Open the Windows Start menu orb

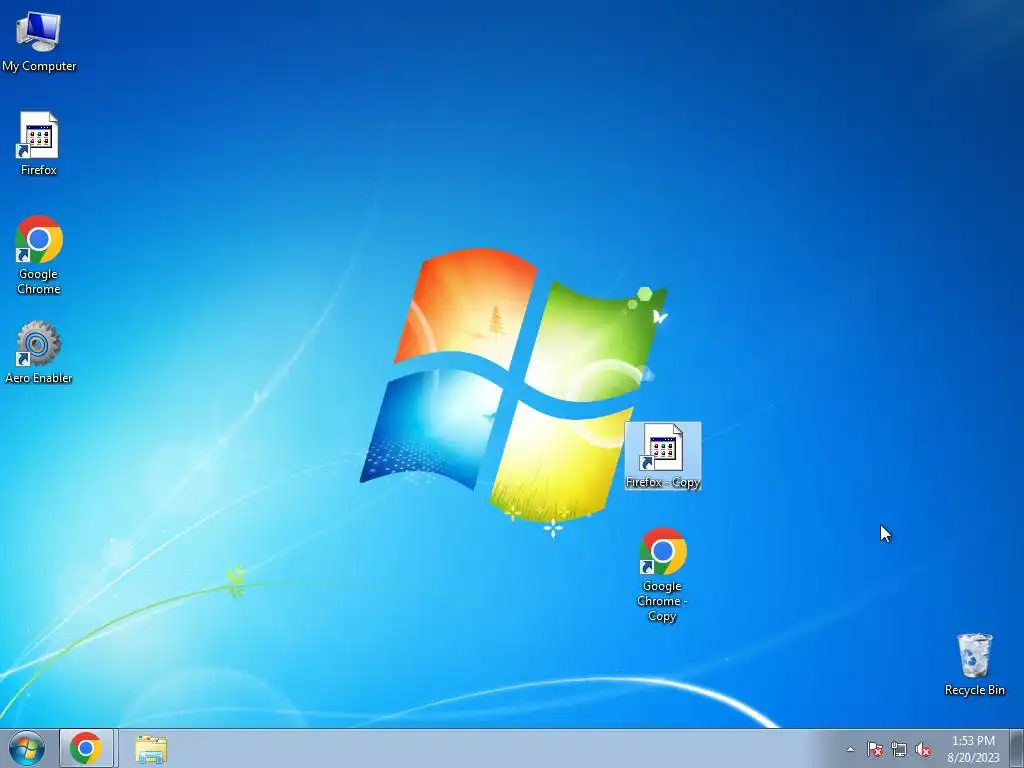click(x=27, y=748)
